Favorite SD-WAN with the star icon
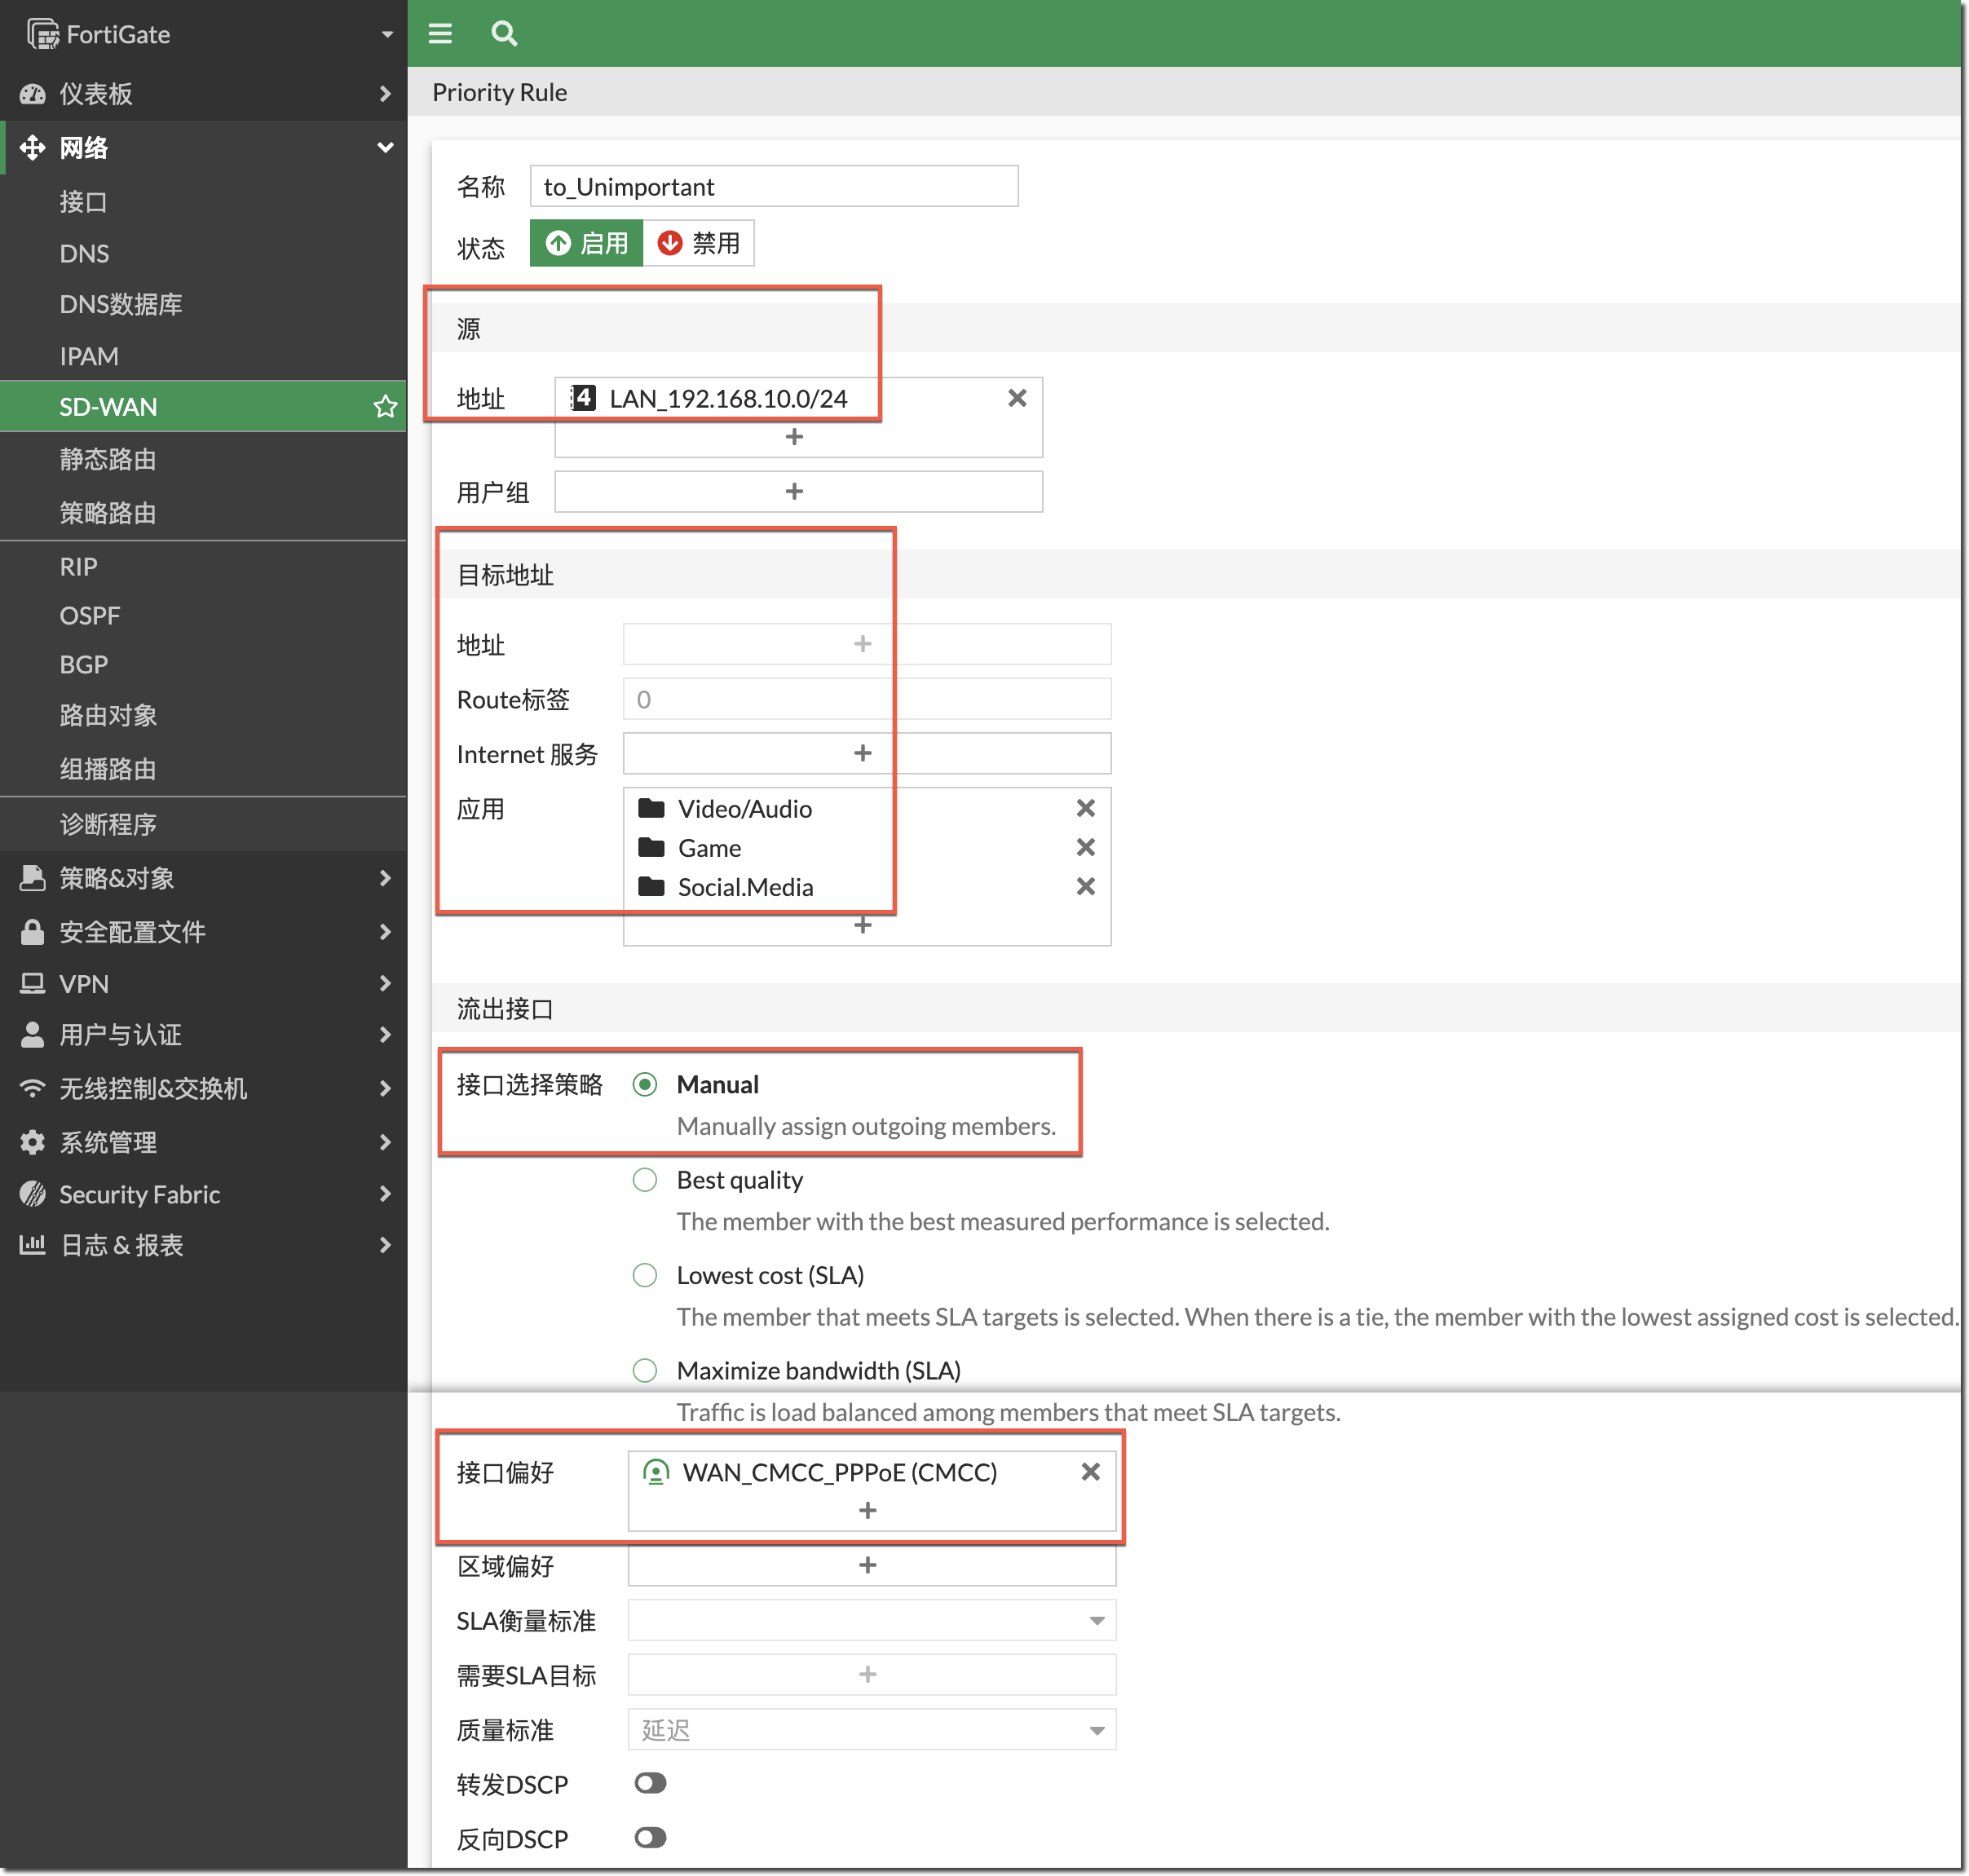Screen dimensions: 1969x1876 385,407
